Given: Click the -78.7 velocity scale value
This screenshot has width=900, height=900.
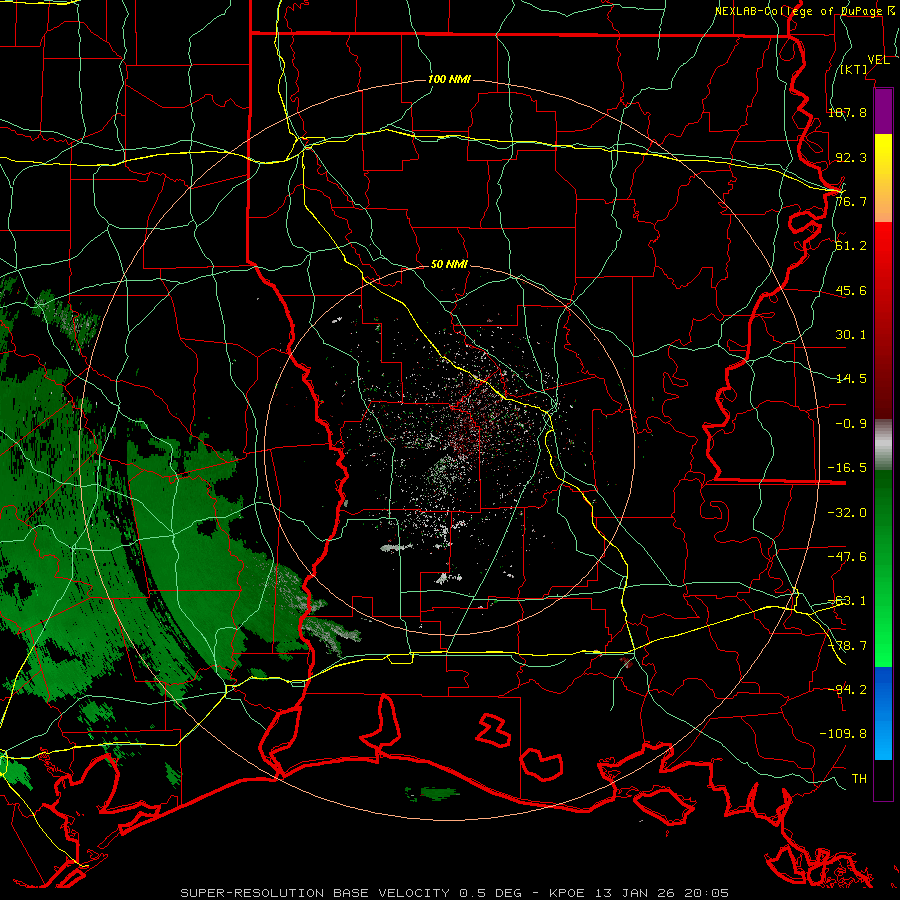Looking at the screenshot, I should (847, 646).
